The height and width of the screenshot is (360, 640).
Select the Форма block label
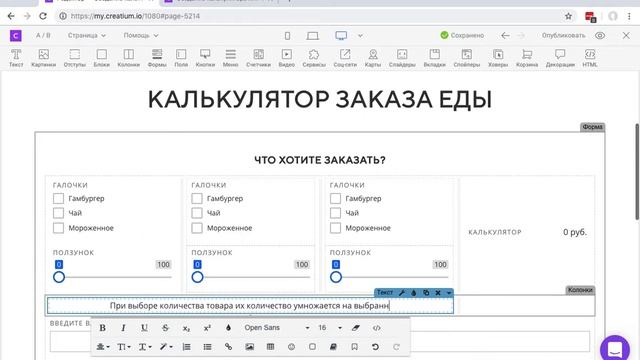[592, 127]
